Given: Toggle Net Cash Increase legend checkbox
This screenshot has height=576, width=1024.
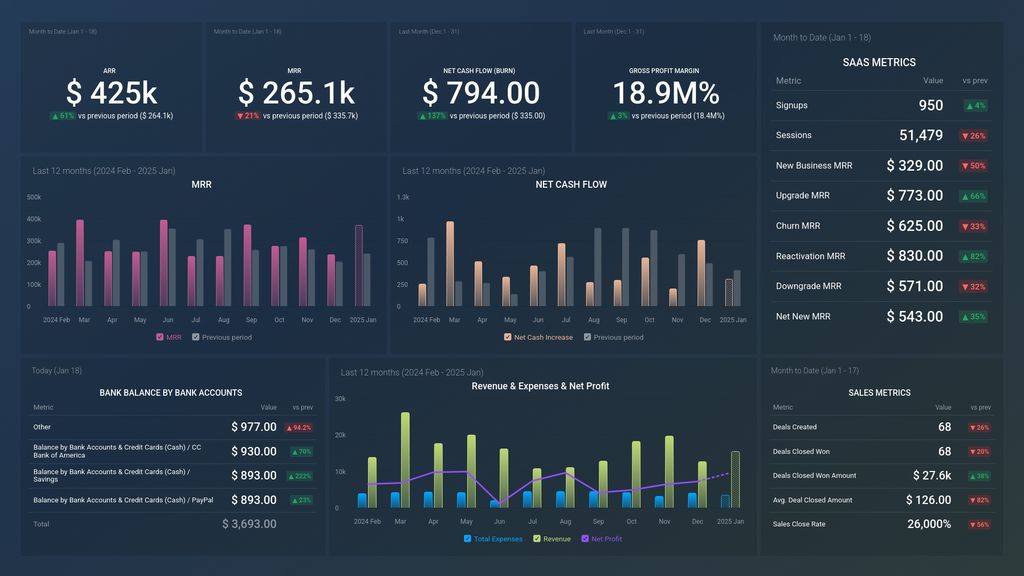Looking at the screenshot, I should pyautogui.click(x=507, y=337).
